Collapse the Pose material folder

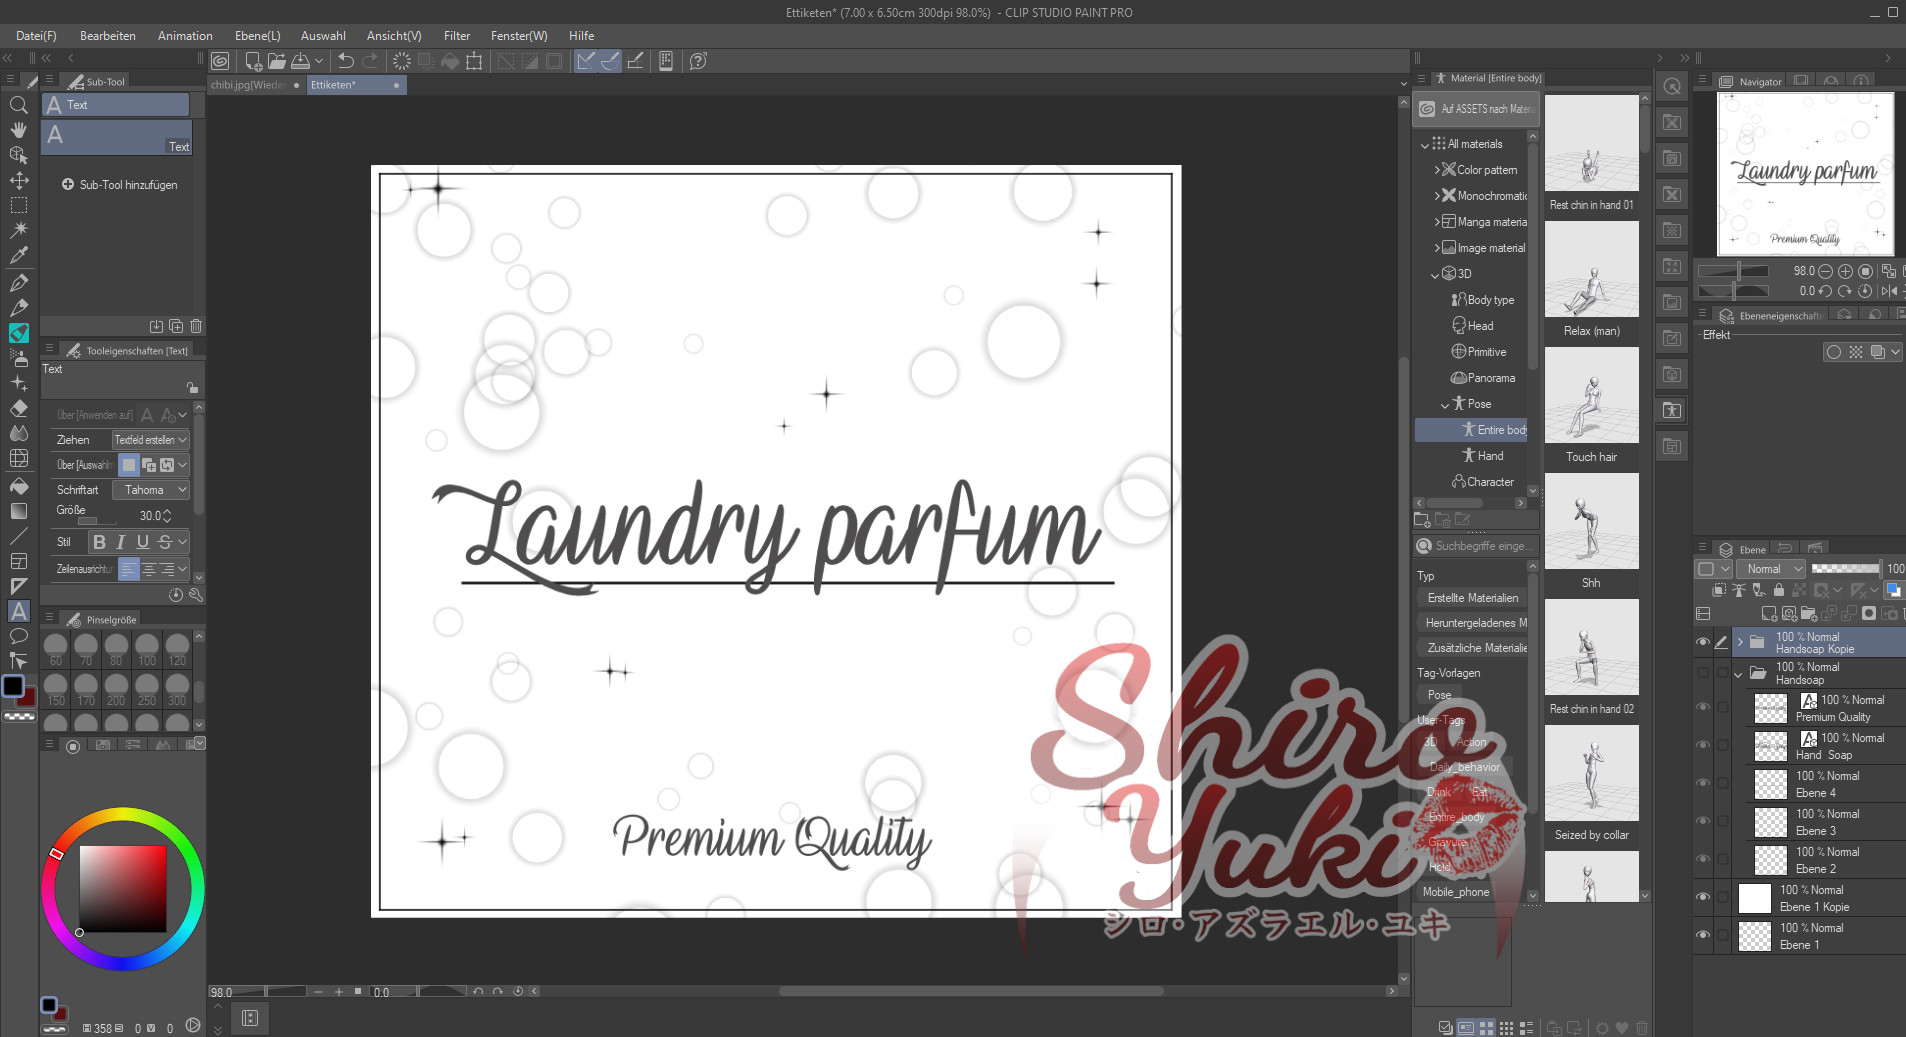(x=1445, y=405)
